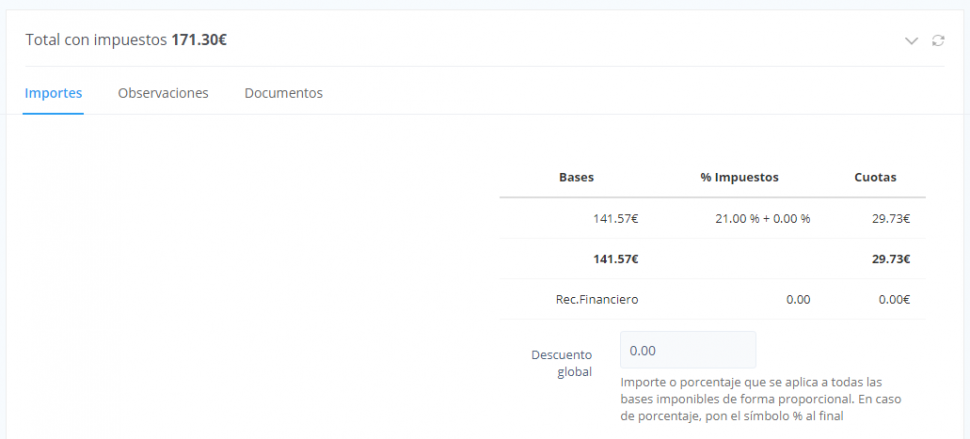Collapse the totals panel with chevron icon
Screen dimensions: 970x439
pyautogui.click(x=911, y=41)
